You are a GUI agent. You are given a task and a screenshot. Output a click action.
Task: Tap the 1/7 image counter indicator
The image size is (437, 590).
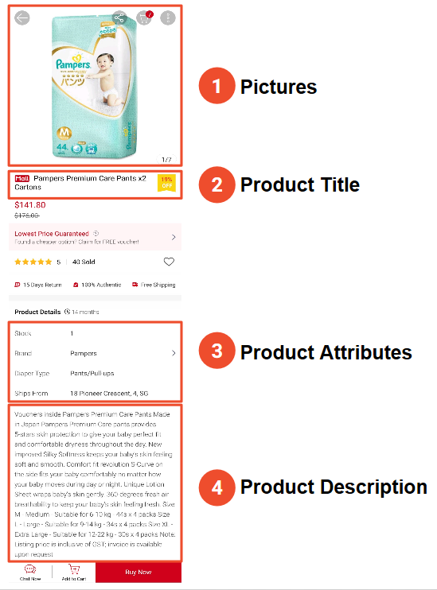coord(166,160)
